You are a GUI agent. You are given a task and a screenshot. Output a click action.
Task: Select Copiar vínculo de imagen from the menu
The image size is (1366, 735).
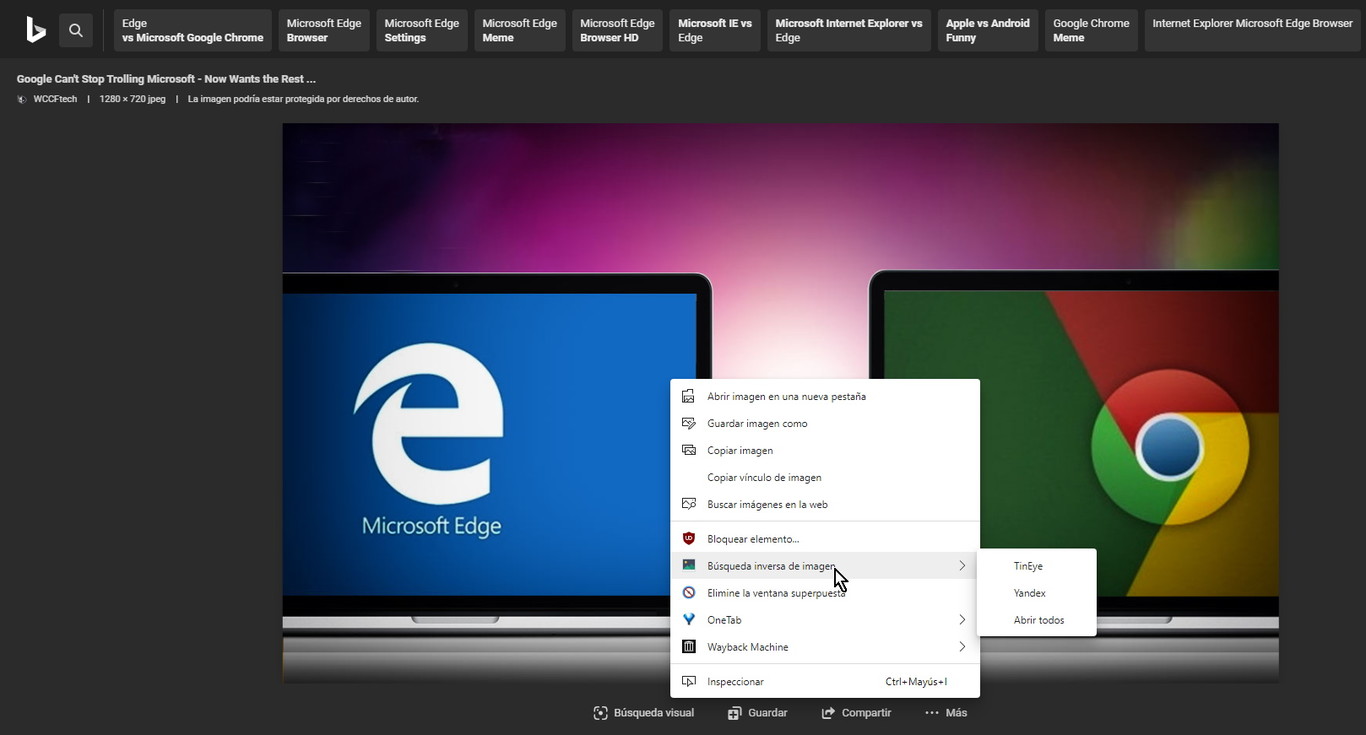coord(763,477)
